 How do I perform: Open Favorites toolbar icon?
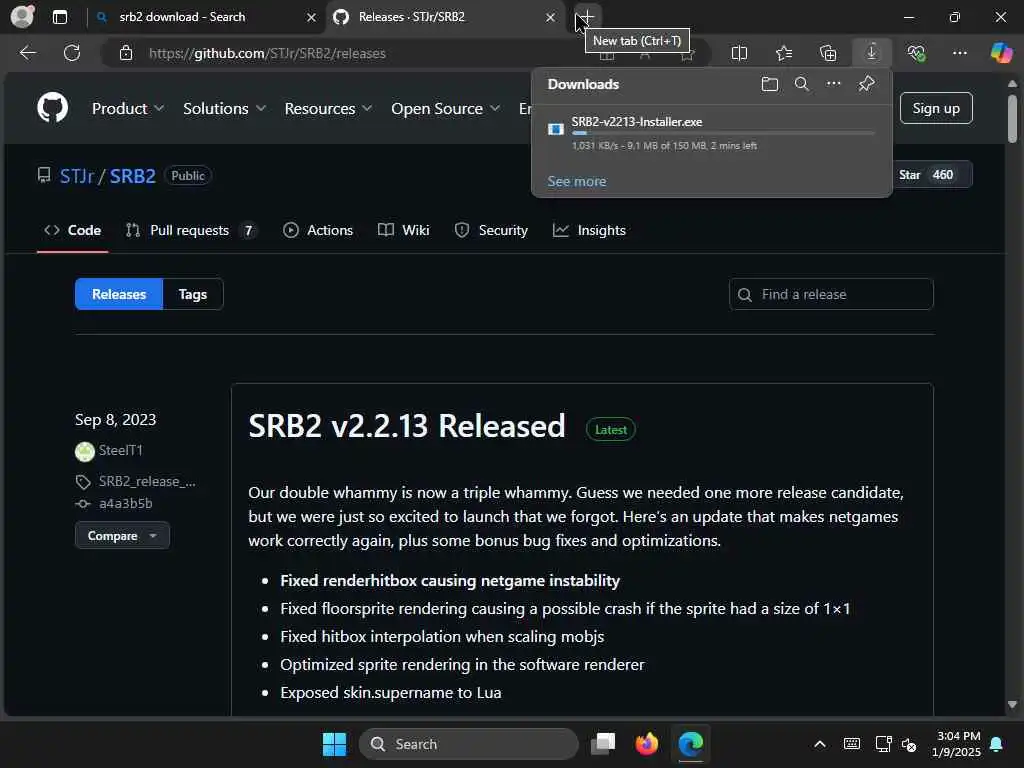coord(784,53)
